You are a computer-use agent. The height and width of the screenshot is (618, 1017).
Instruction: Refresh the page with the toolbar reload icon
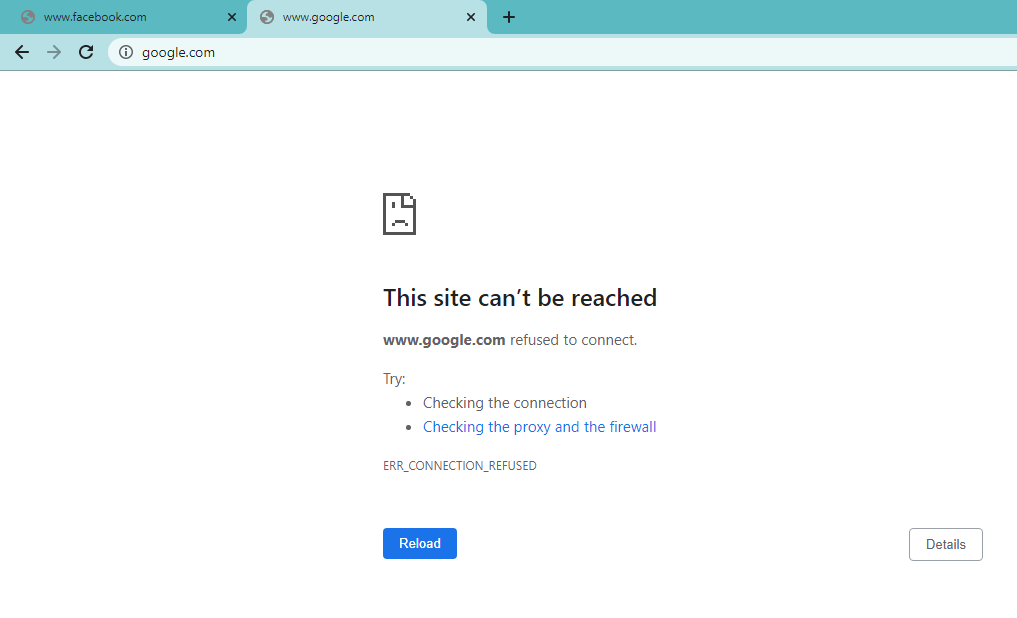pyautogui.click(x=86, y=53)
